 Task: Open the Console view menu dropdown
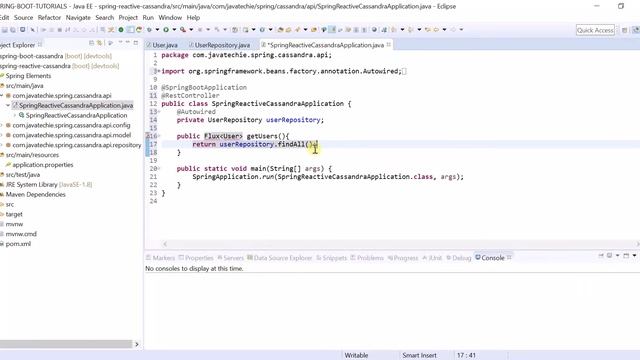pyautogui.click(x=634, y=256)
